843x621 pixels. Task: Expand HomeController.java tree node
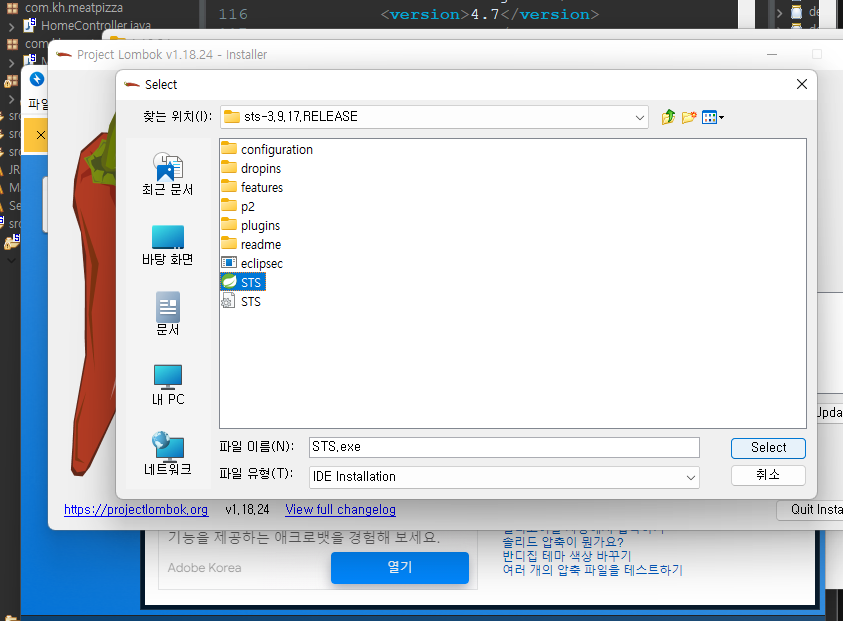click(x=11, y=26)
